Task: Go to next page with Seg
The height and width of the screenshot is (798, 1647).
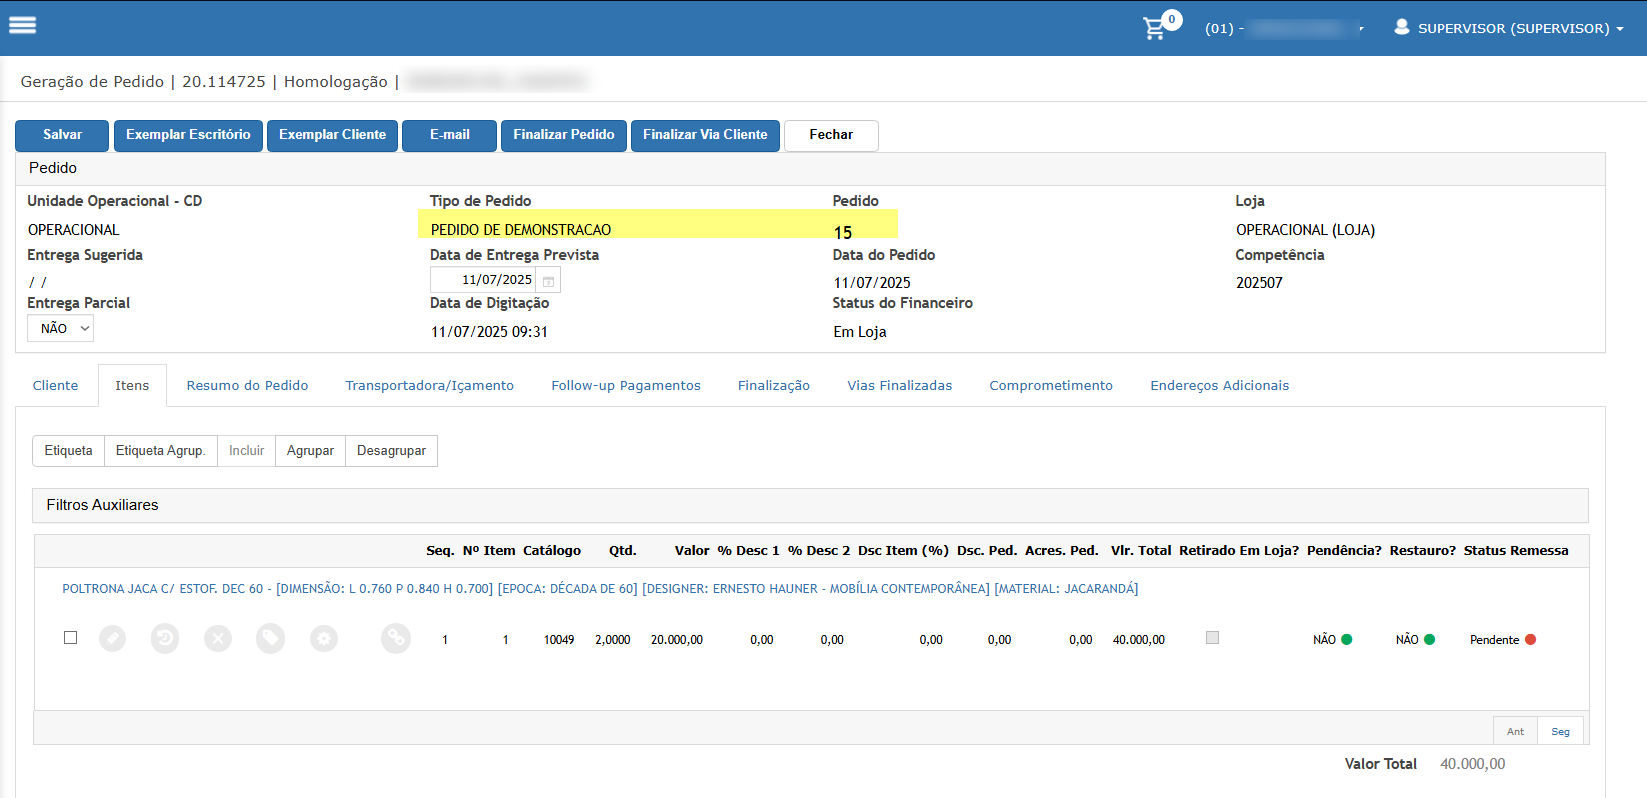Action: (1560, 731)
